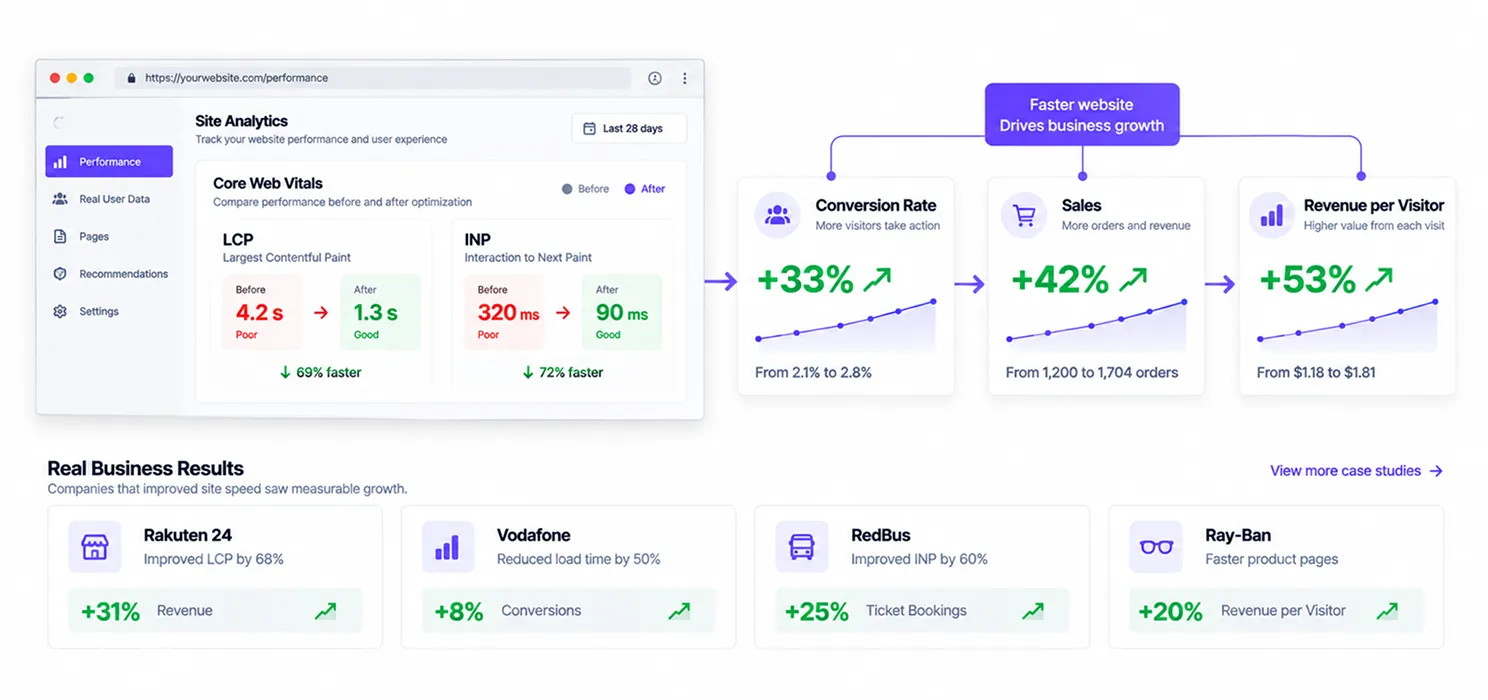
Task: Click calendar icon in date range button
Action: [x=589, y=129]
